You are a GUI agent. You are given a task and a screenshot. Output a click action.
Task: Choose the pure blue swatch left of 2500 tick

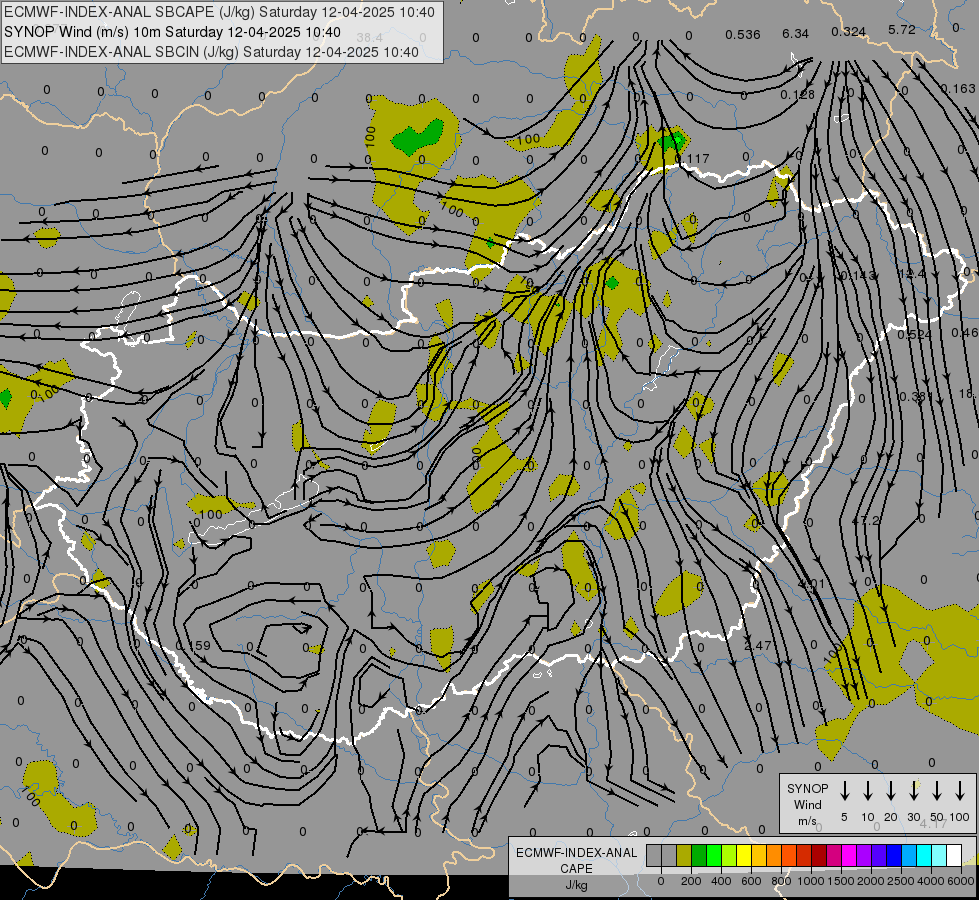[x=895, y=855]
